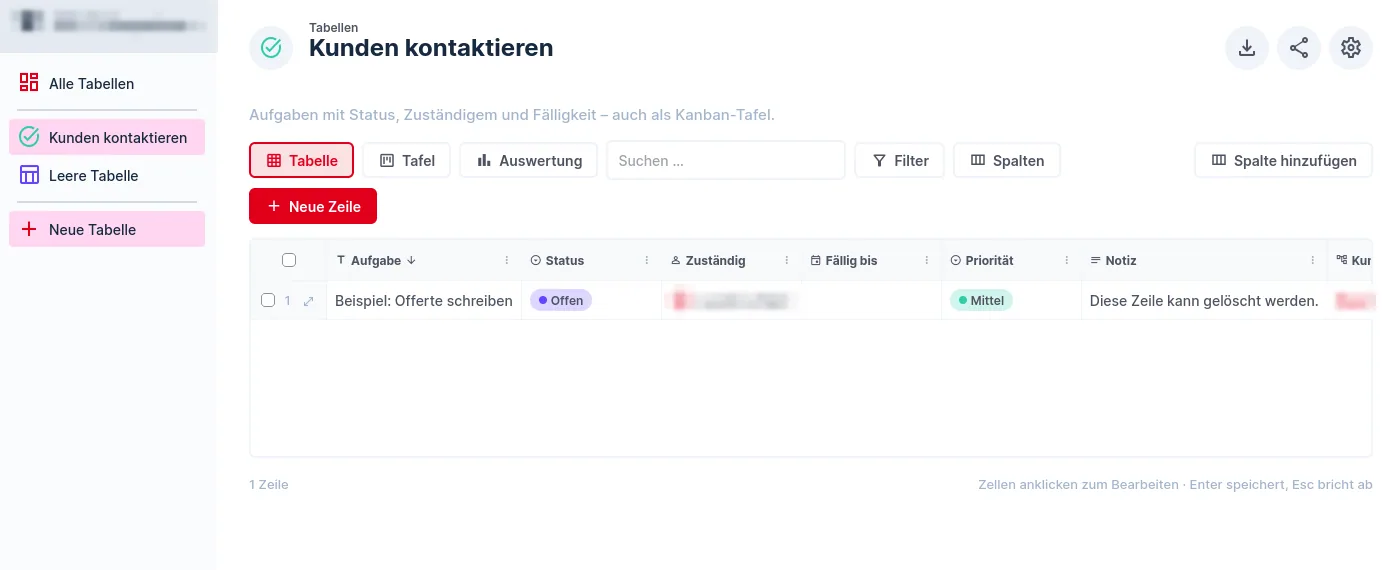
Task: Open the Aufgabe column options menu dots
Action: click(507, 260)
